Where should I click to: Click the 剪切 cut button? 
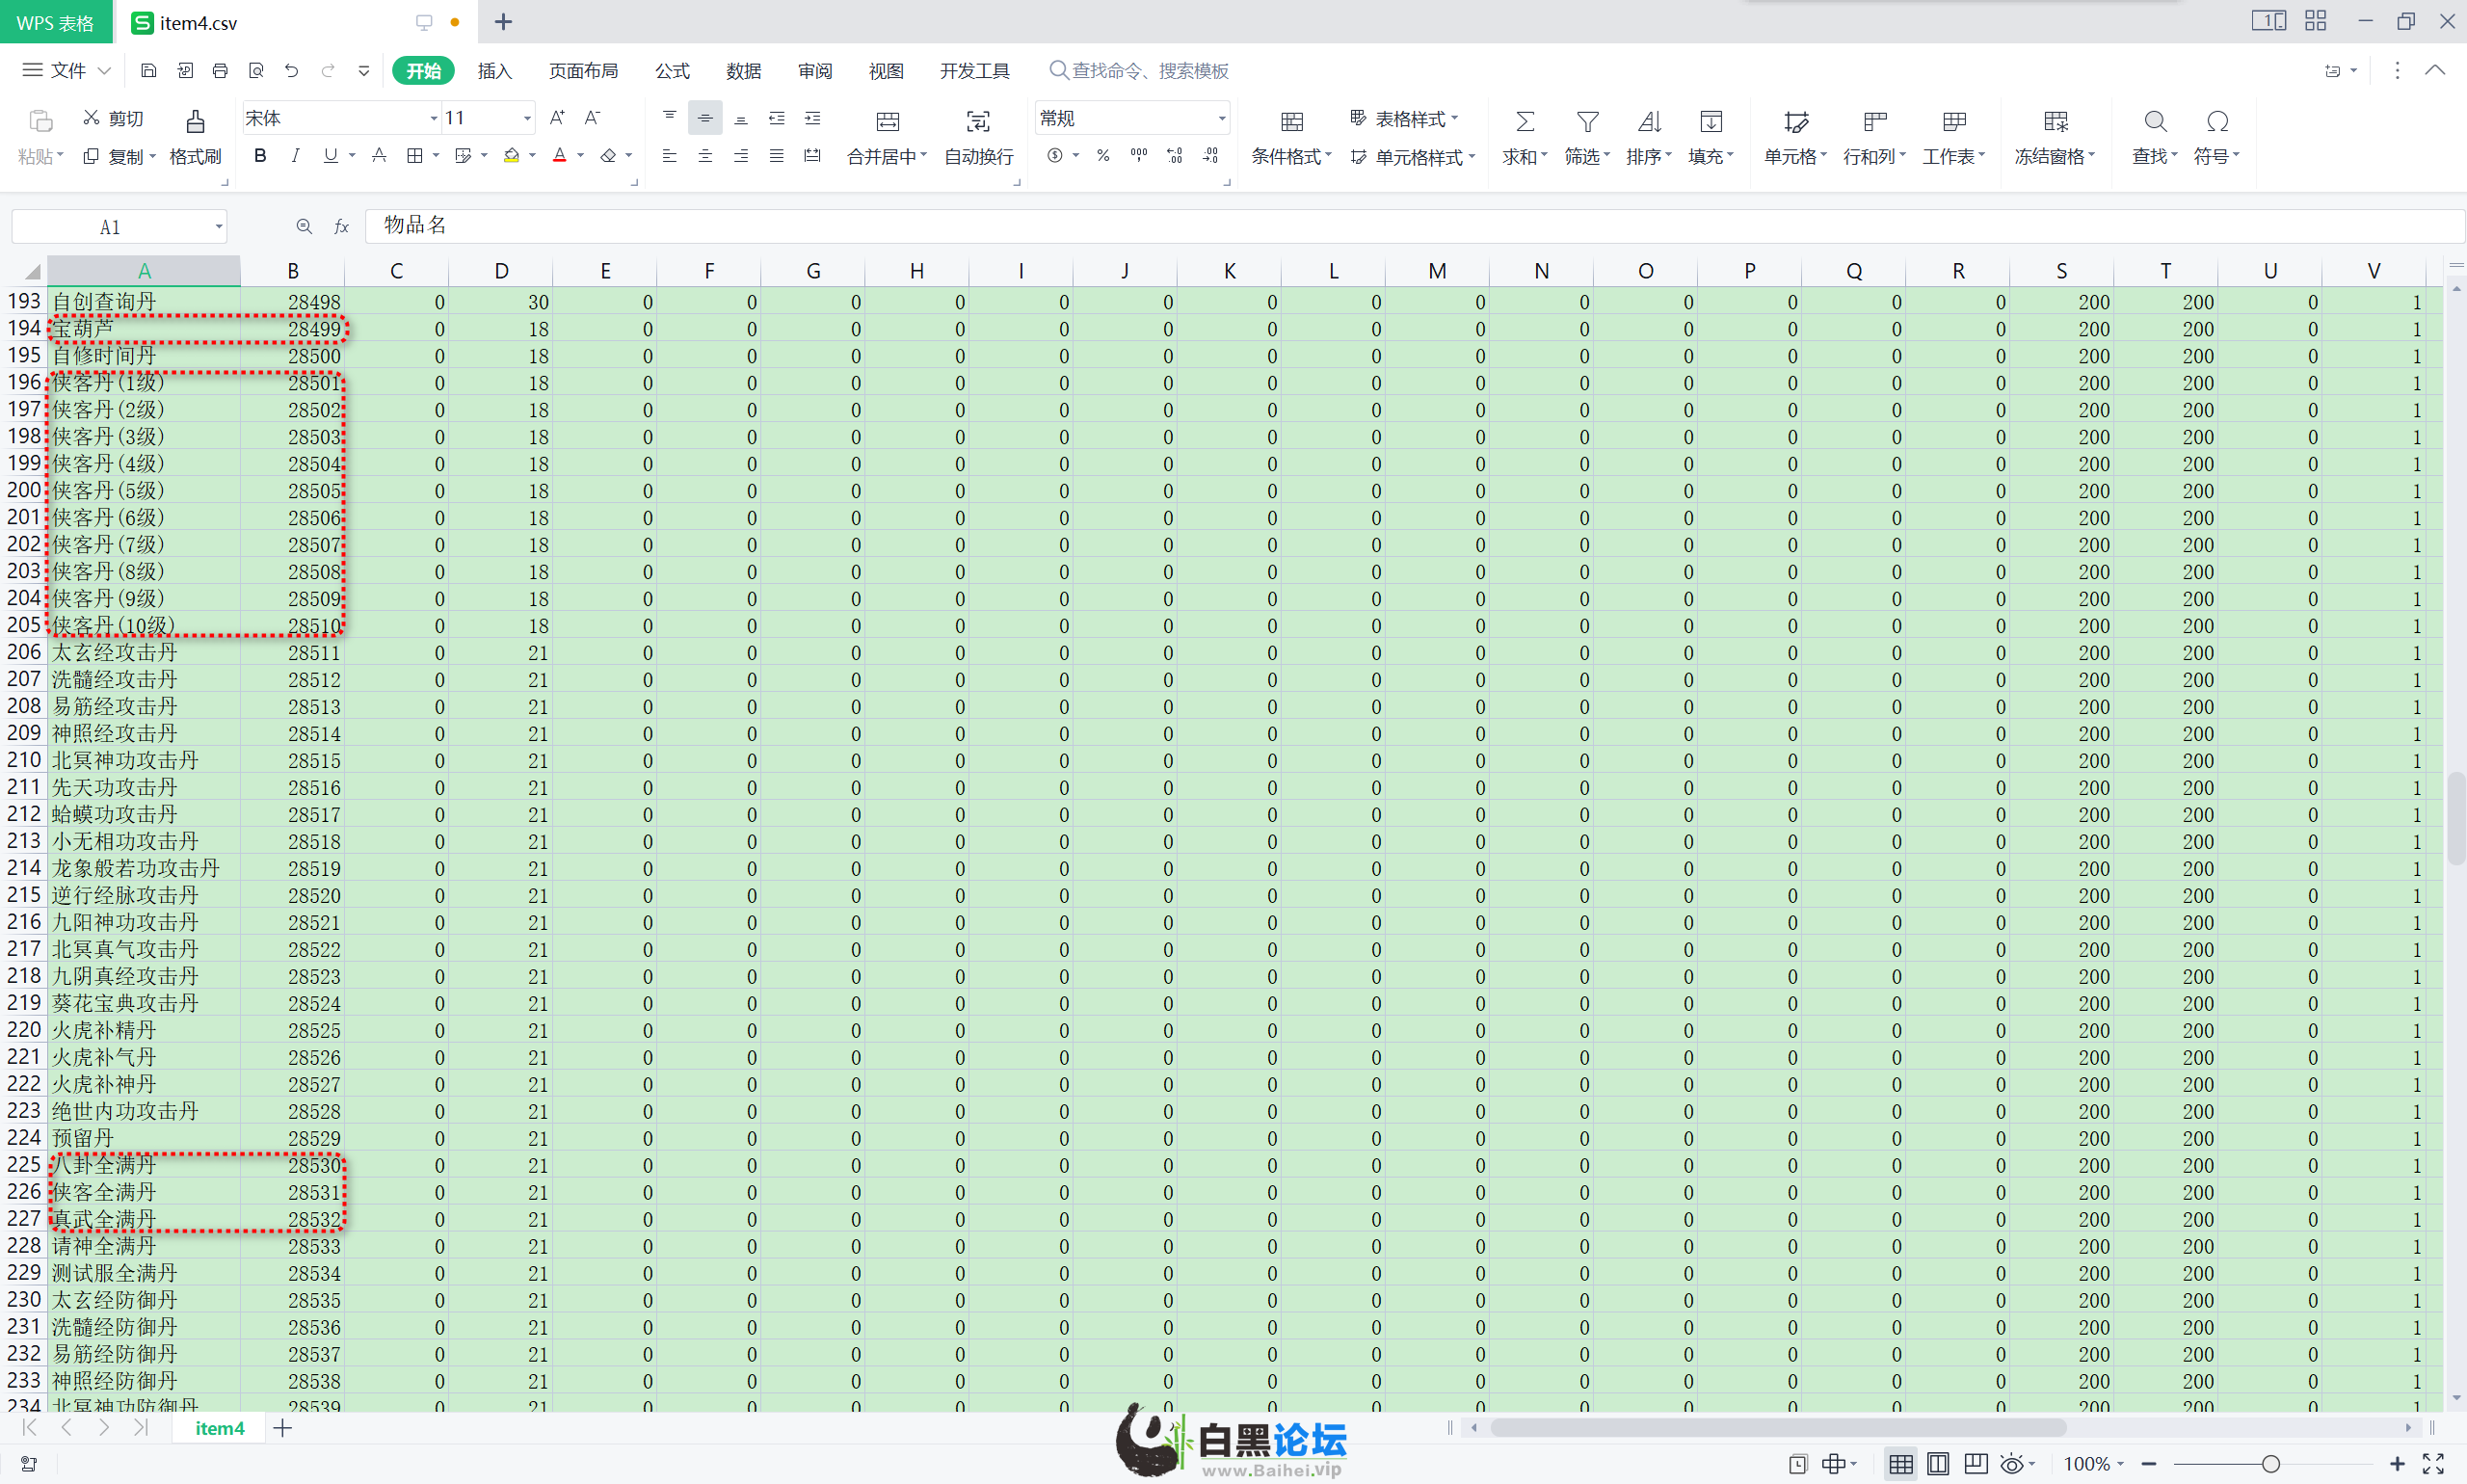[x=113, y=118]
